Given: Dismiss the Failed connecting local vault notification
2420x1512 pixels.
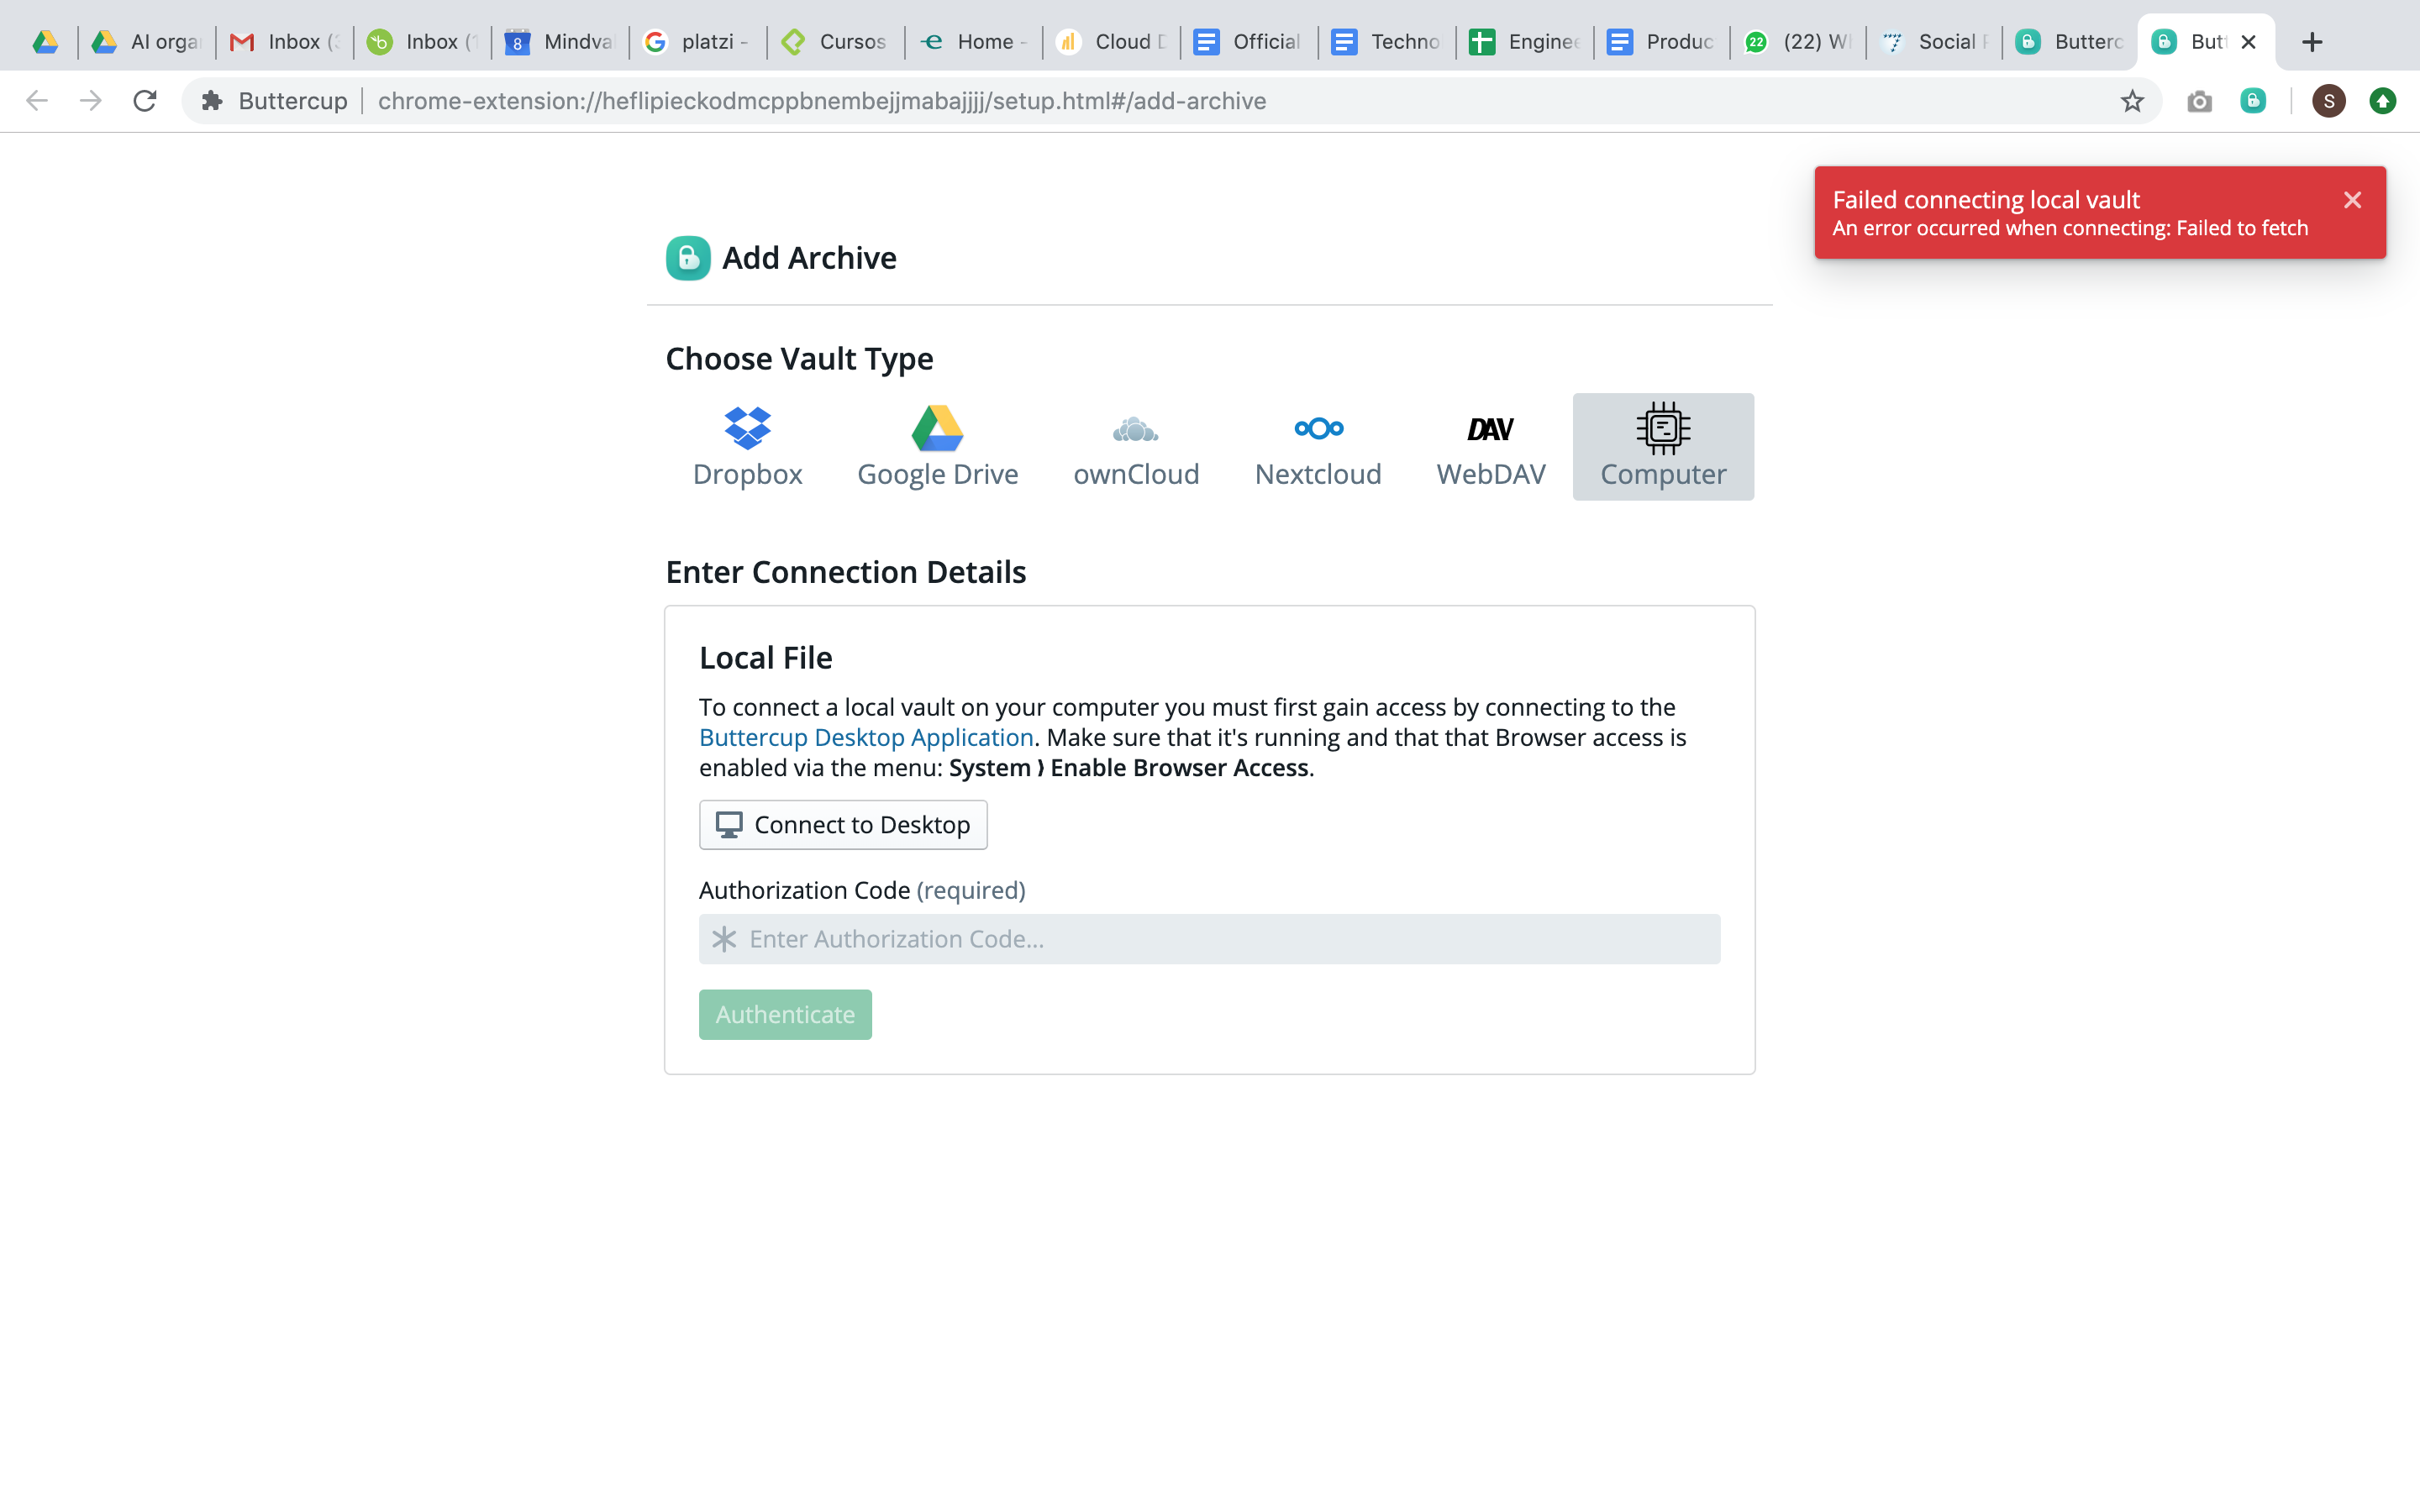Looking at the screenshot, I should click(x=2352, y=200).
